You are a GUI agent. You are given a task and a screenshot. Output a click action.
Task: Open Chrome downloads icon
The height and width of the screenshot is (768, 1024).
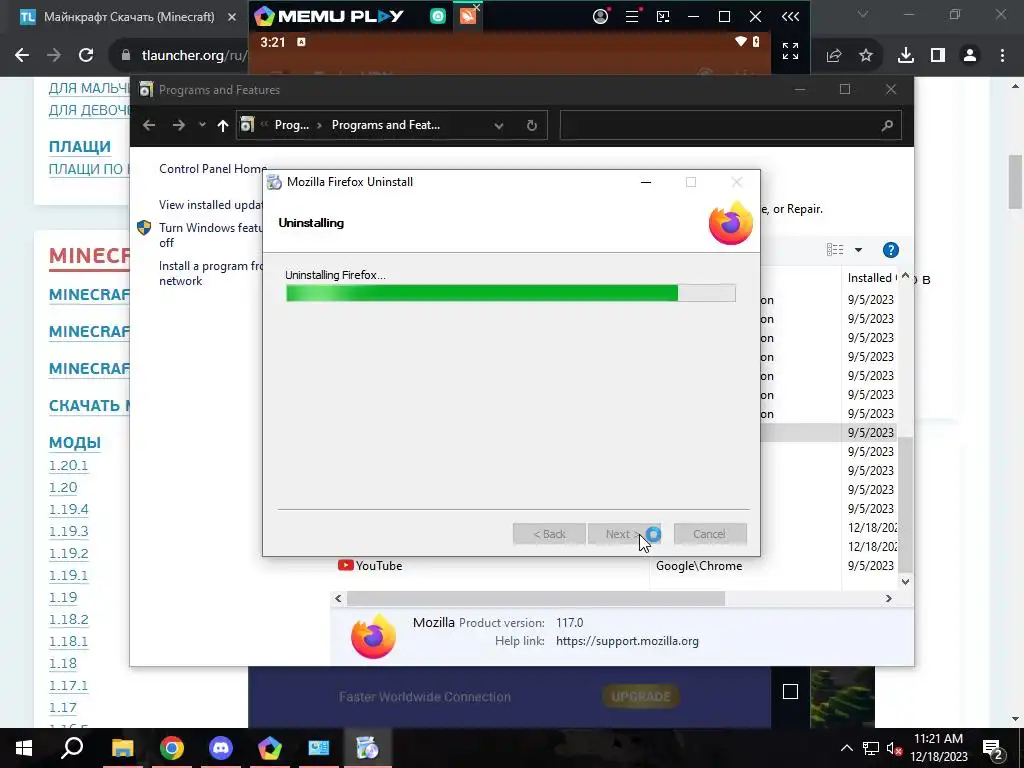pyautogui.click(x=905, y=56)
